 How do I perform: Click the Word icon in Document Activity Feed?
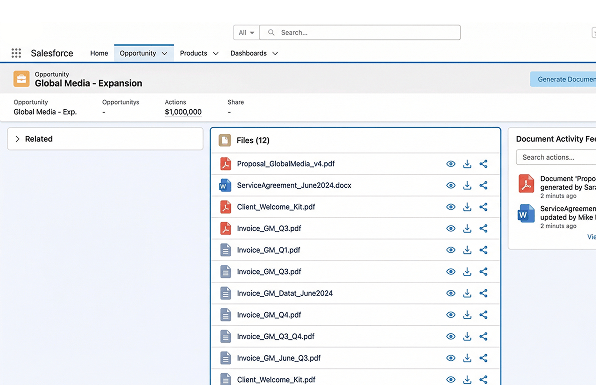tap(526, 213)
